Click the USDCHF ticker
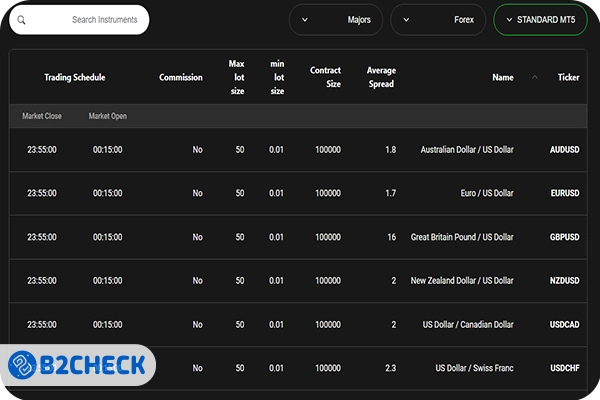Screen dimensions: 600x400 tap(564, 369)
